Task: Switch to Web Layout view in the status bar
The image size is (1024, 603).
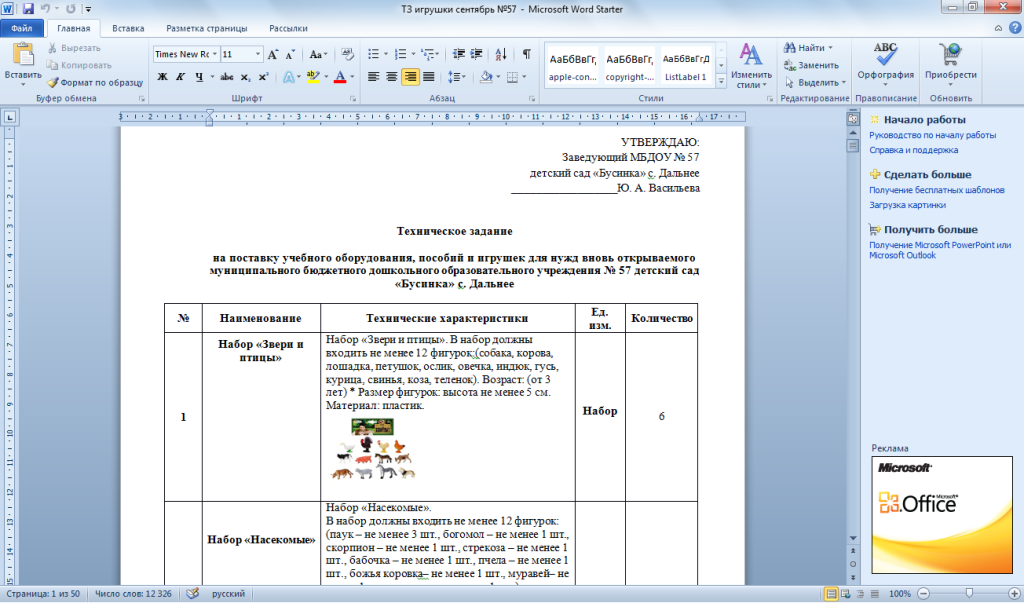Action: 846,594
